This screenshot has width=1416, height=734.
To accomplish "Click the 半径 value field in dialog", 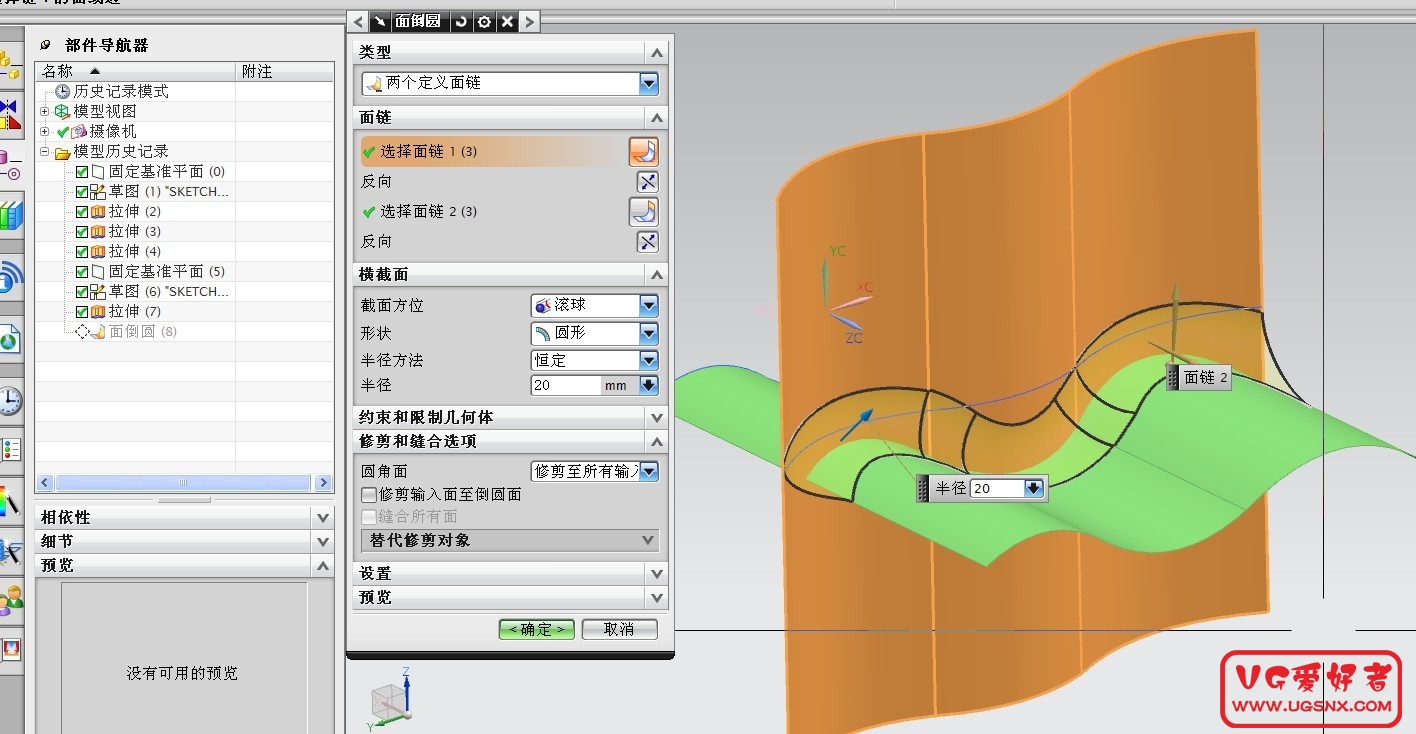I will click(x=566, y=385).
